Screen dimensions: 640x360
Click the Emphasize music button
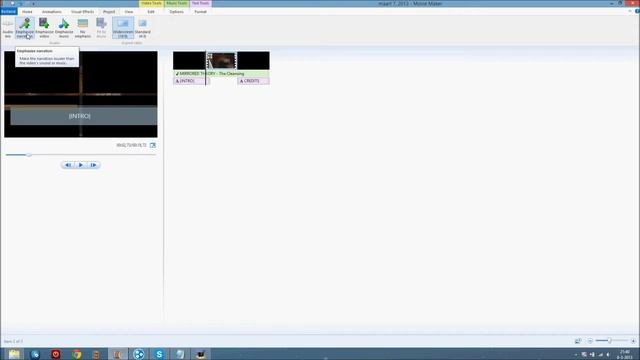[x=64, y=28]
